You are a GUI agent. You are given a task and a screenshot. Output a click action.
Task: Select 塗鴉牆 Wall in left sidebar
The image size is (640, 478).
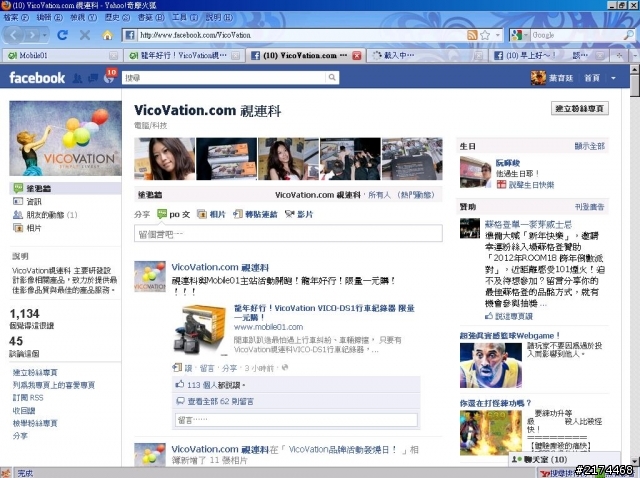click(x=65, y=188)
